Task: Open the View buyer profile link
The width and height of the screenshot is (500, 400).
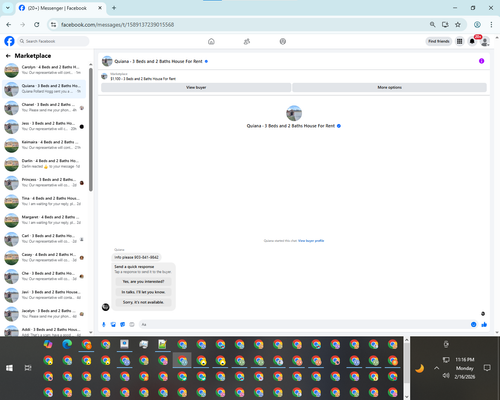Action: coord(311,241)
